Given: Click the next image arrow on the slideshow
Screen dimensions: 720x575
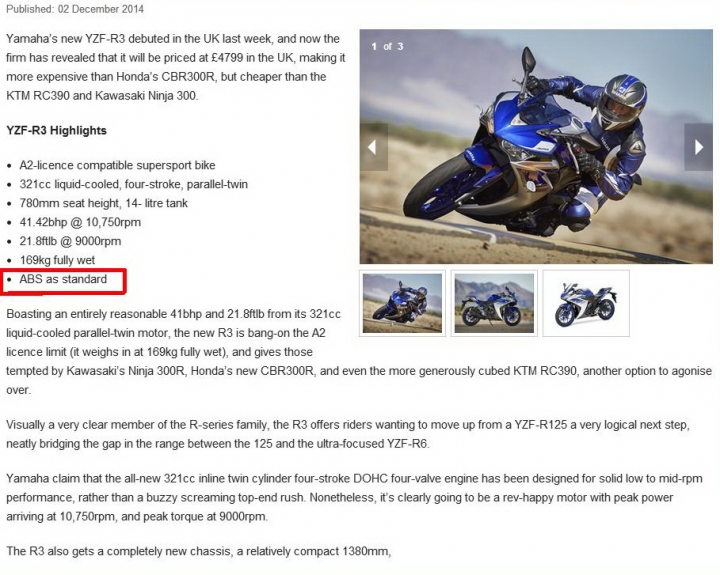Looking at the screenshot, I should coord(698,147).
